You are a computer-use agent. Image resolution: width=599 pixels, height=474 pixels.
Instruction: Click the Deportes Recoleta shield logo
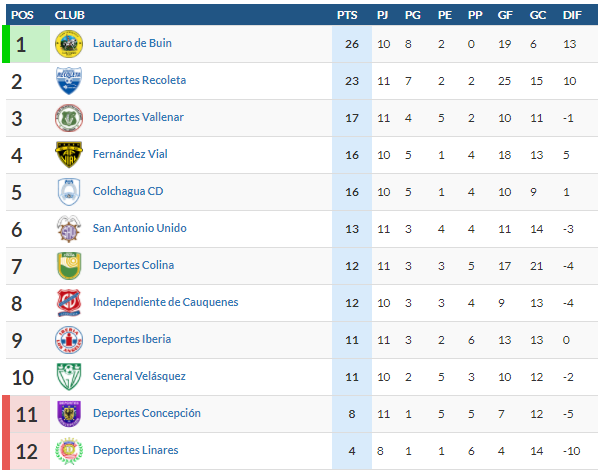(x=69, y=81)
